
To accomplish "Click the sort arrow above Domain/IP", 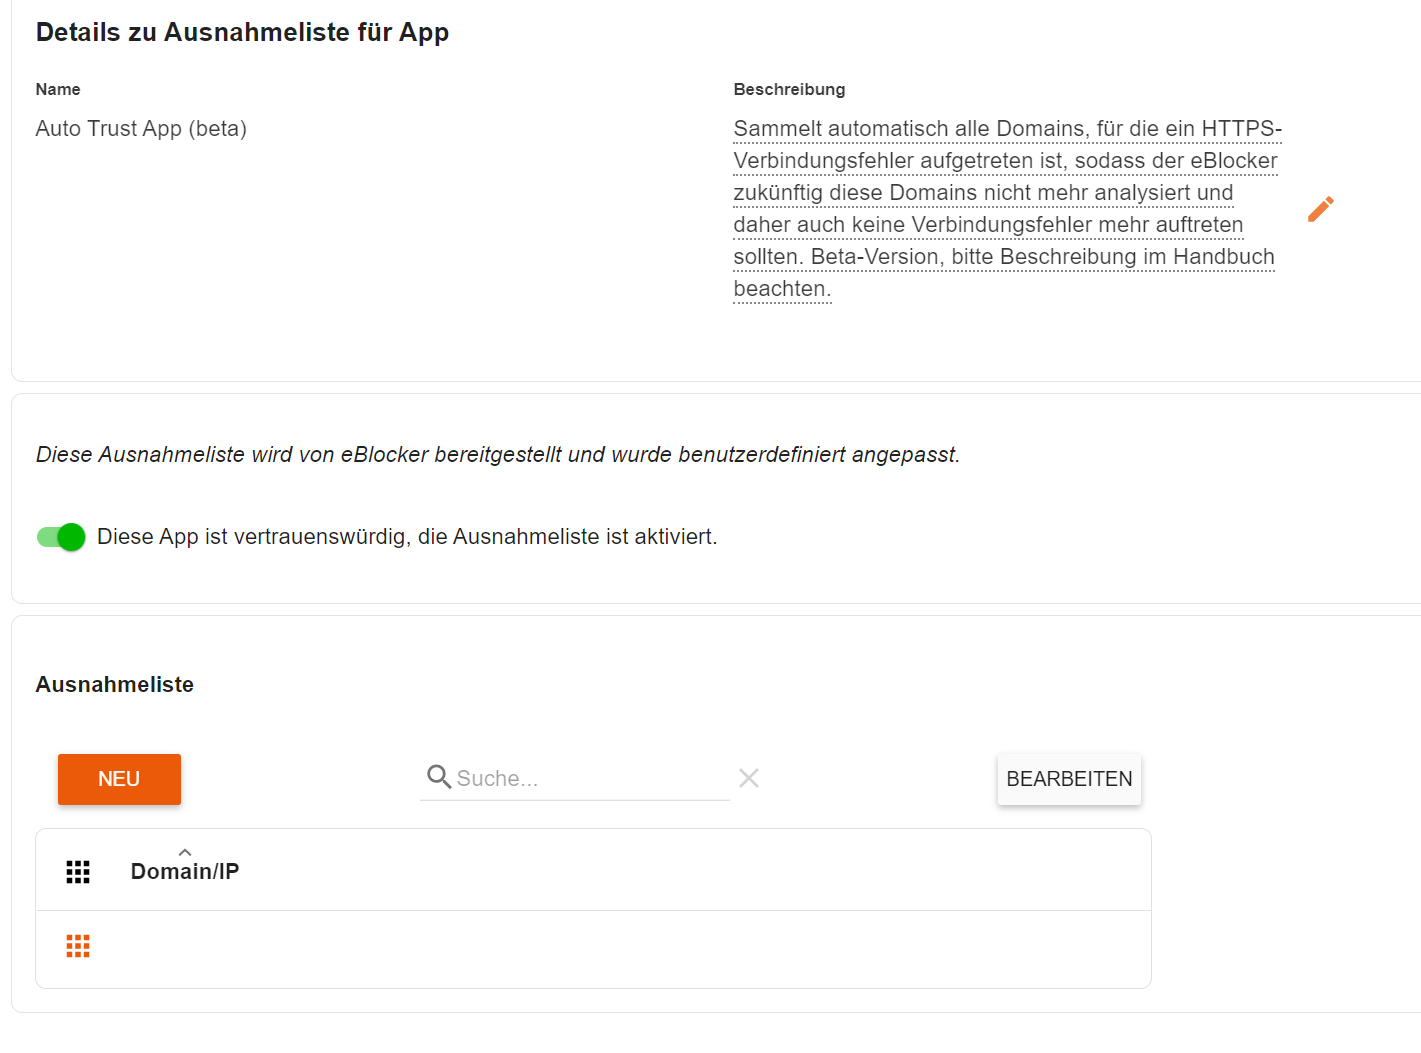I will [185, 852].
